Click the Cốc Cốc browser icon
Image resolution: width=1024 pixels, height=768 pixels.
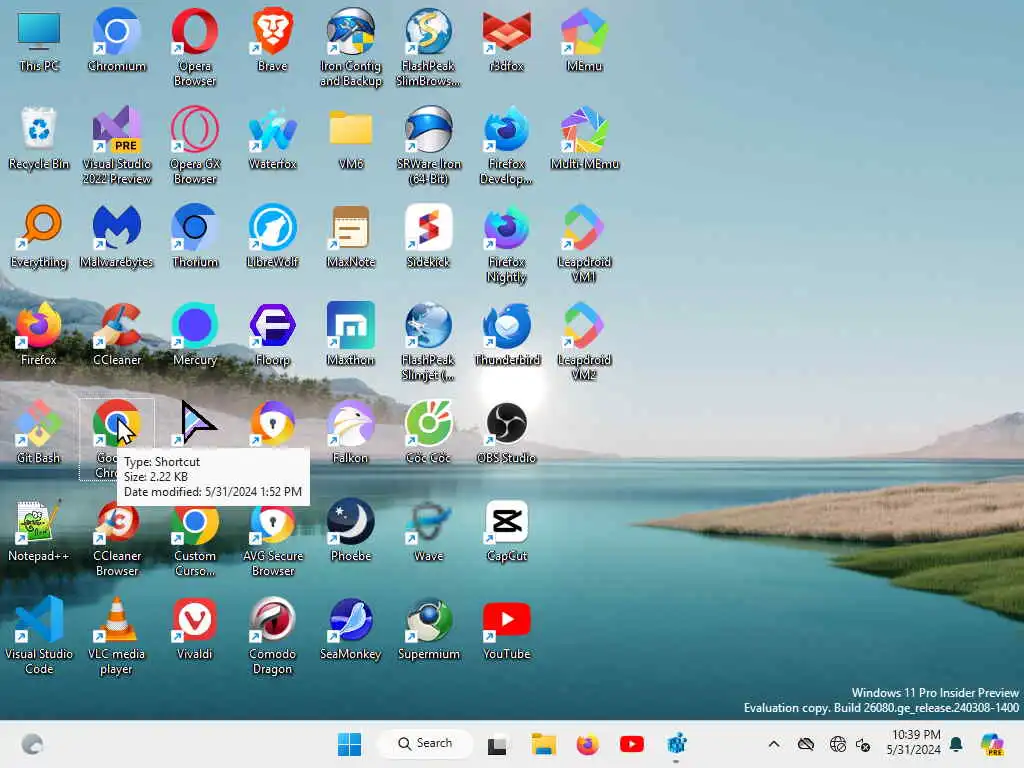coord(428,431)
